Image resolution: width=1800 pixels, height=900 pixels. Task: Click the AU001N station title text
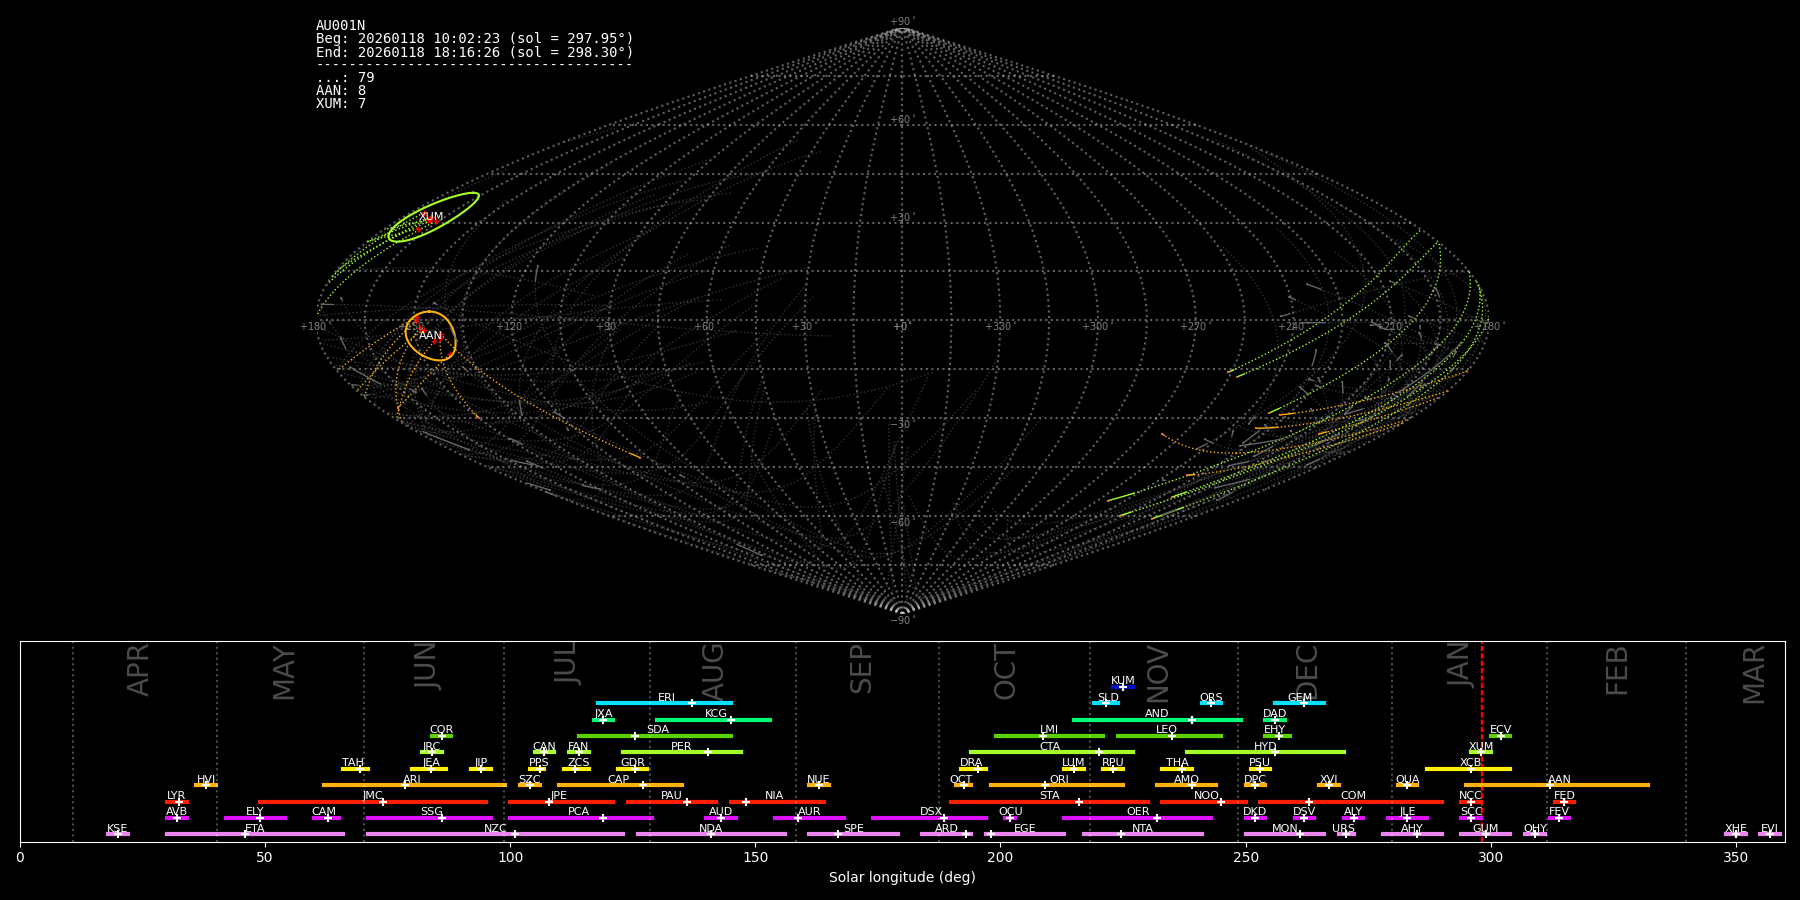point(340,26)
